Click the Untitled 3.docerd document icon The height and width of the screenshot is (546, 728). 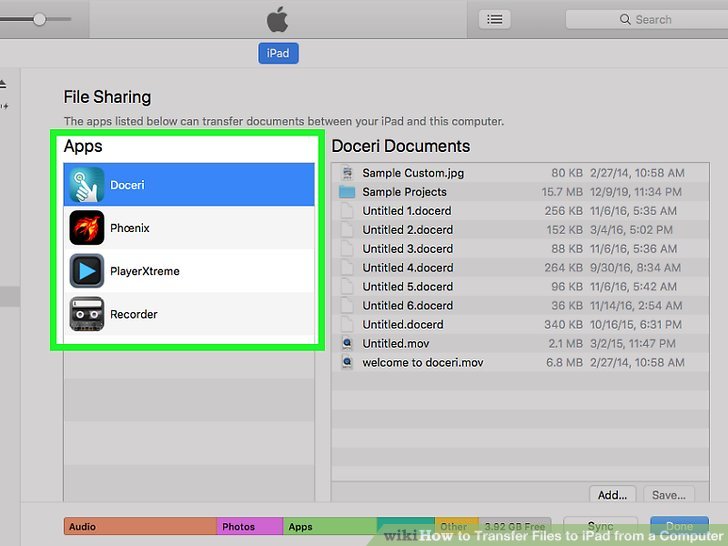(347, 249)
